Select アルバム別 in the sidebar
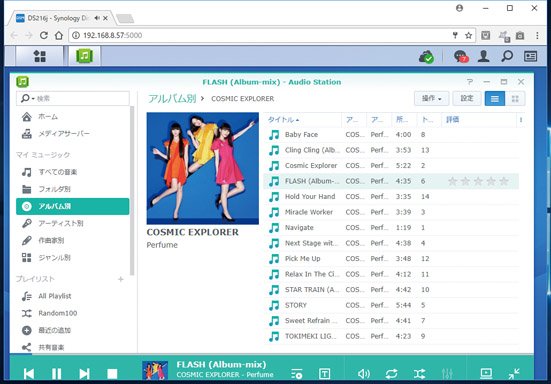This screenshot has height=384, width=551. click(x=72, y=206)
